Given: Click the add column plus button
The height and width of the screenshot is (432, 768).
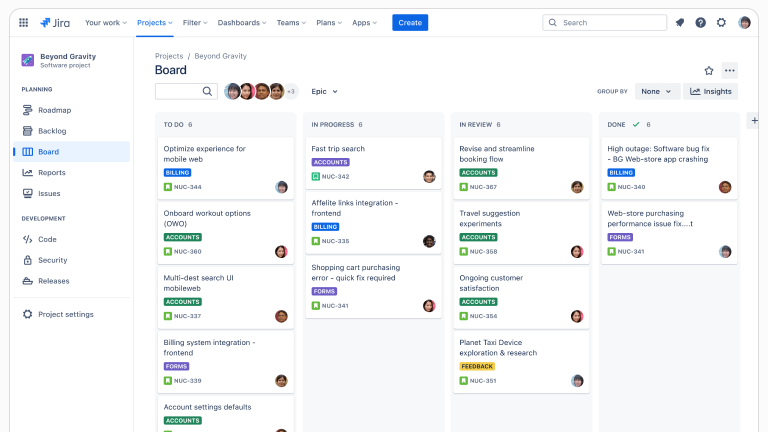Looking at the screenshot, I should [x=754, y=120].
